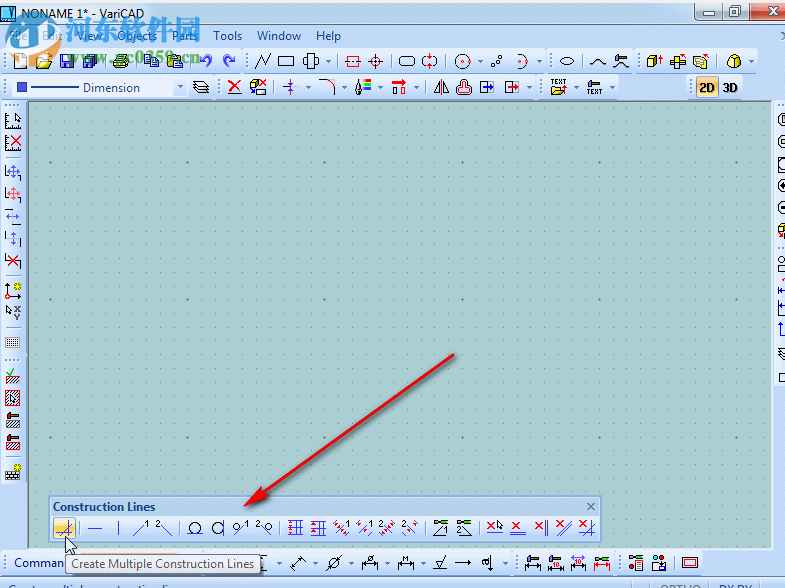The image size is (785, 588).
Task: Click the copy icon
Action: pos(151,61)
